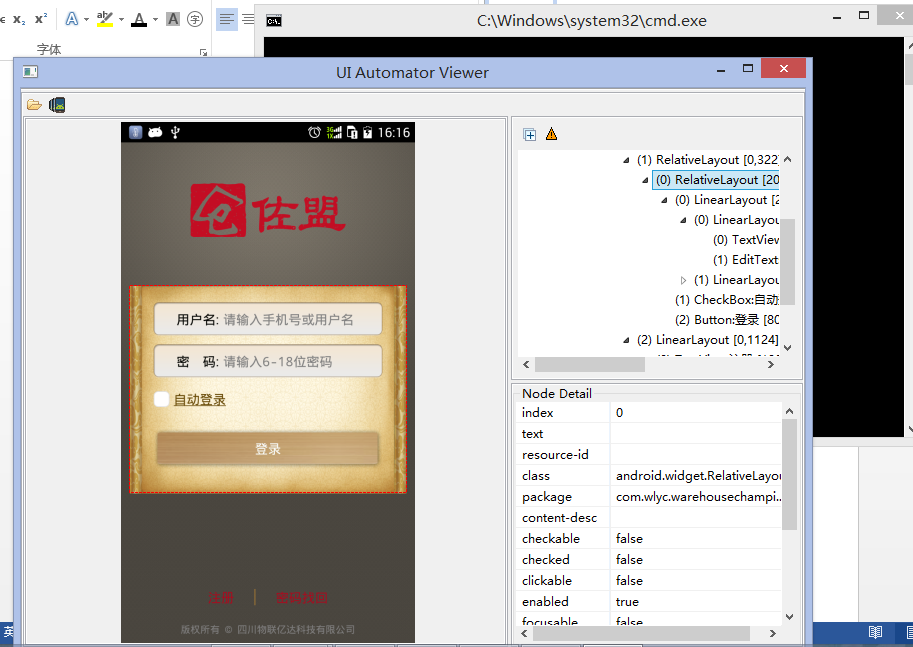Collapse the selected (0) RelativeLayout node

tap(645, 180)
